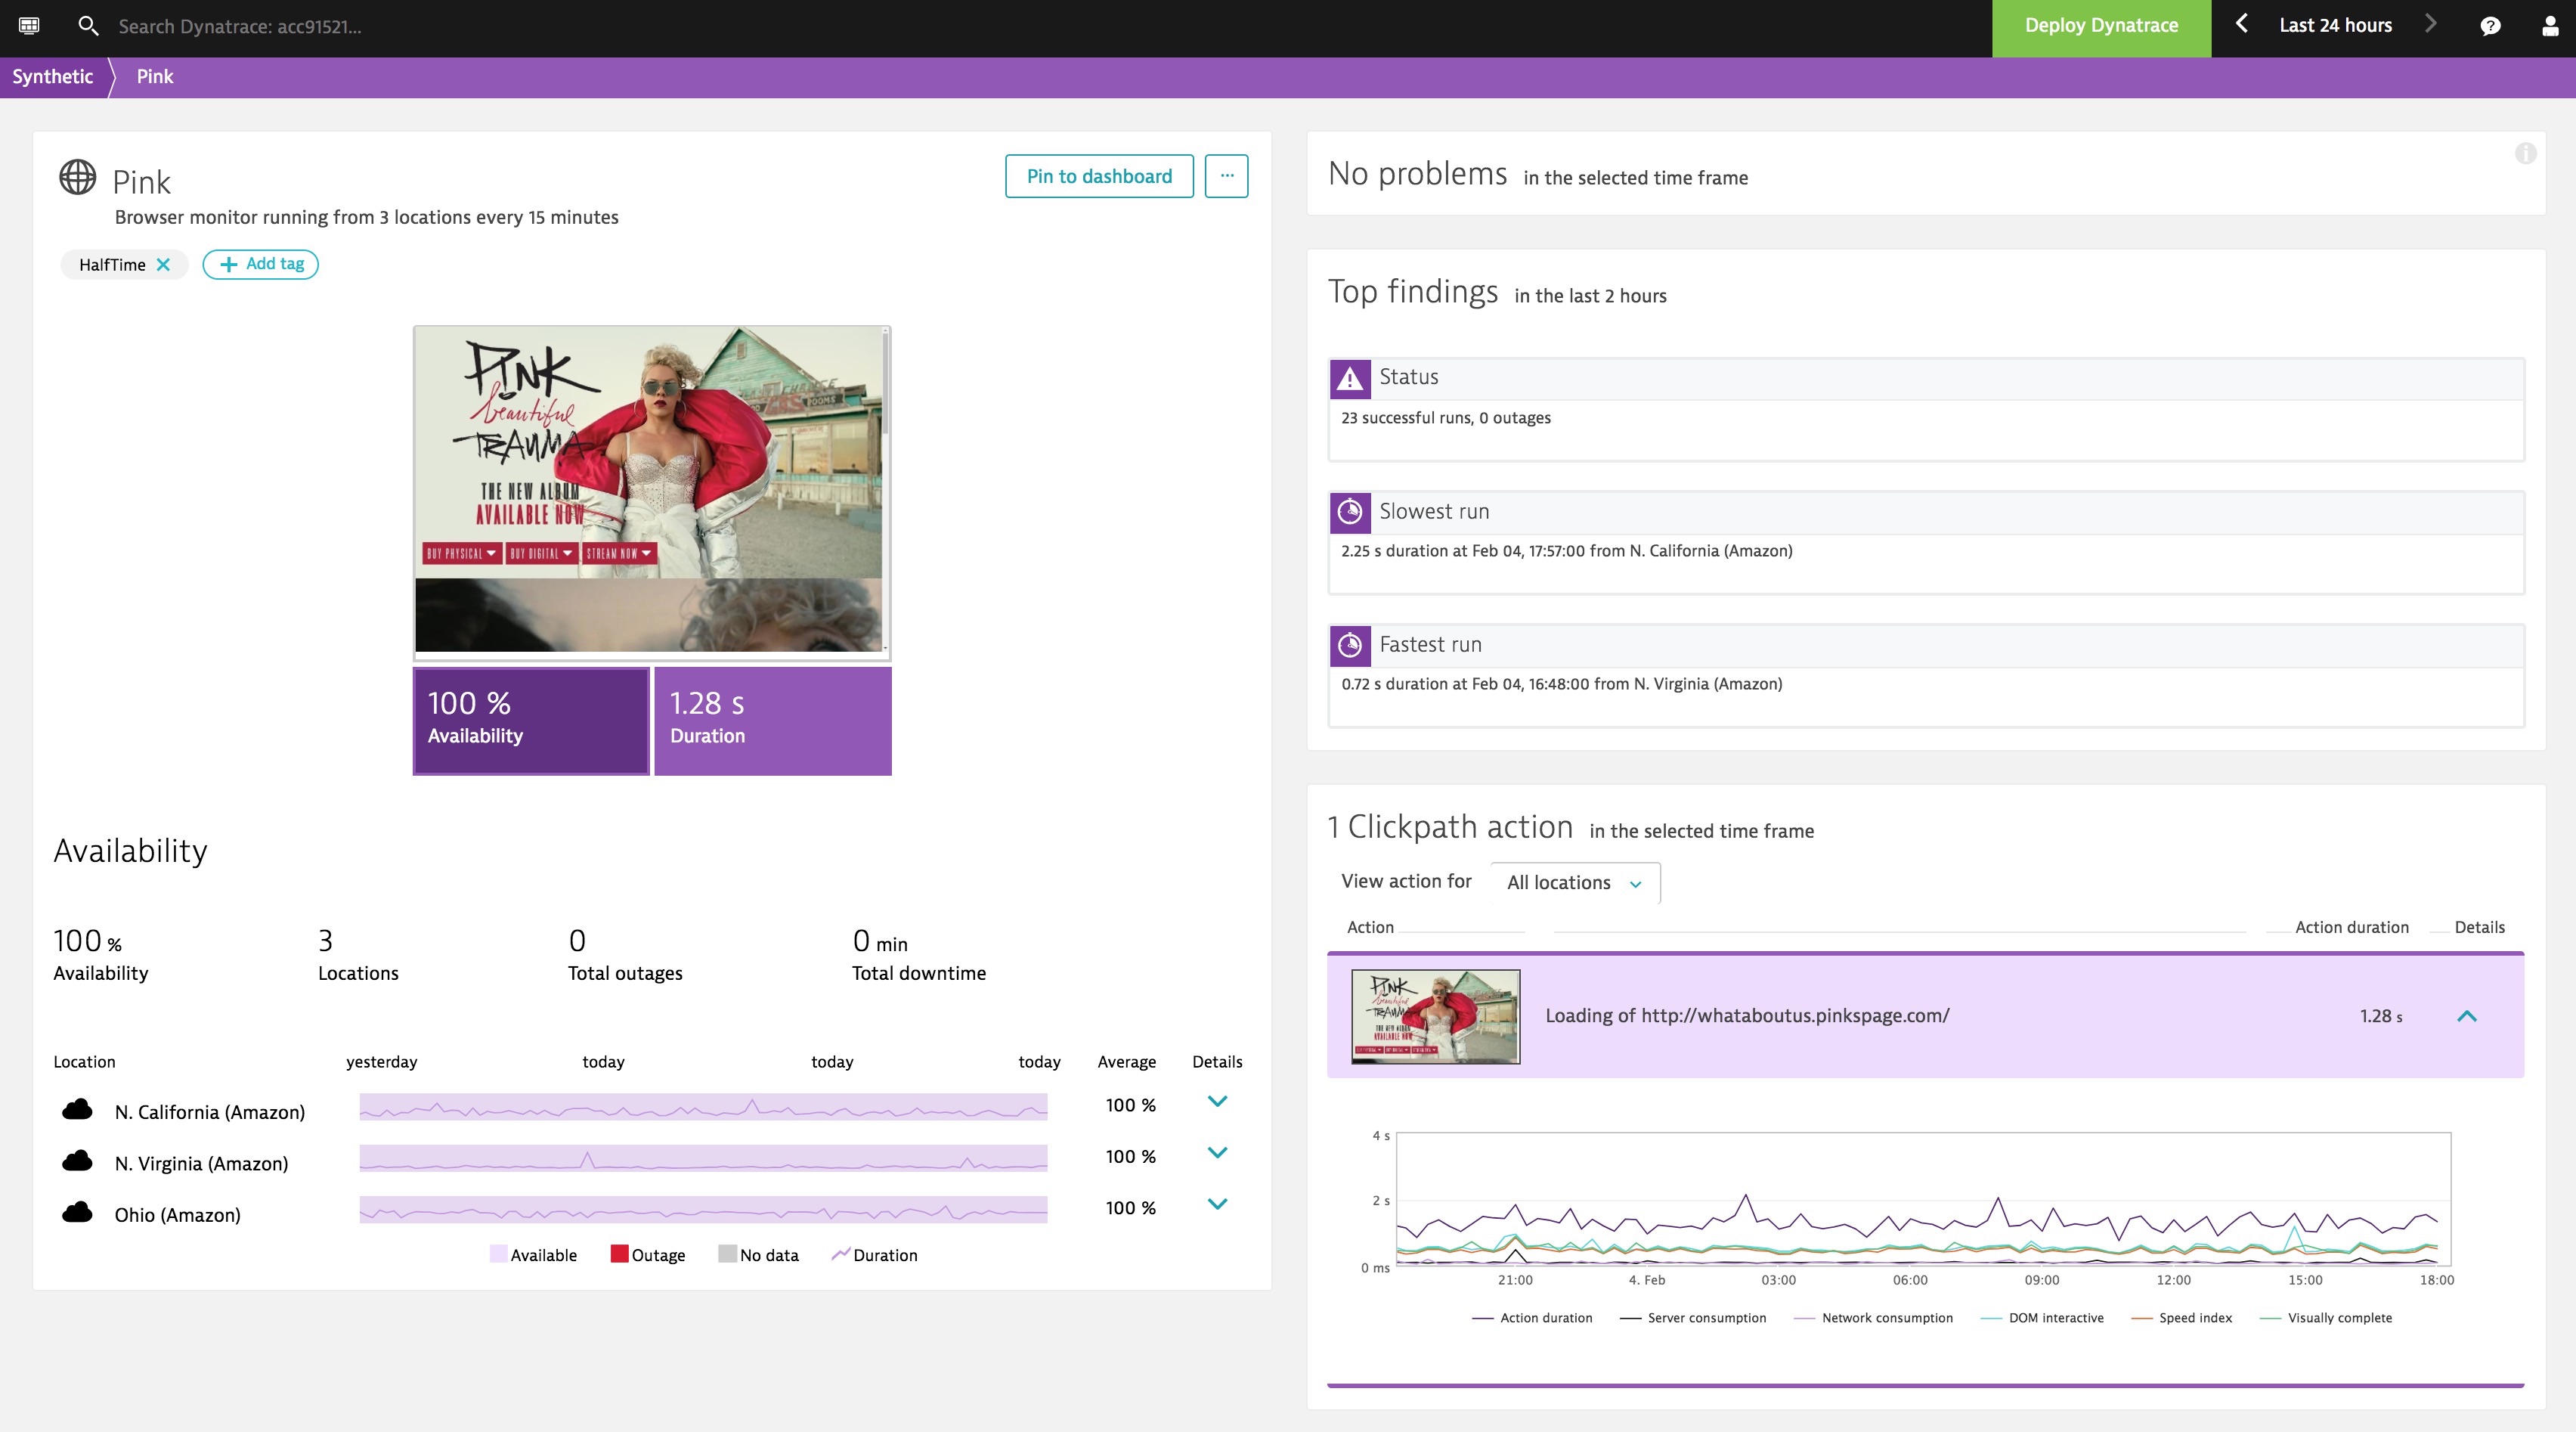Open the more options ellipsis button
The height and width of the screenshot is (1432, 2576).
pyautogui.click(x=1227, y=176)
